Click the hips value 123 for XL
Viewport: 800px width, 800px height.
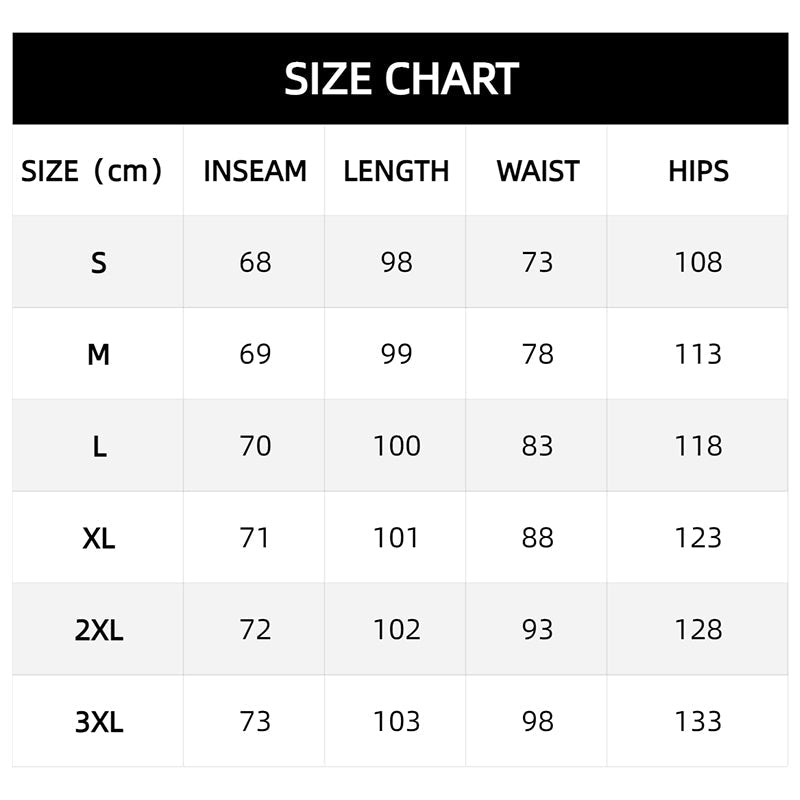click(x=698, y=538)
